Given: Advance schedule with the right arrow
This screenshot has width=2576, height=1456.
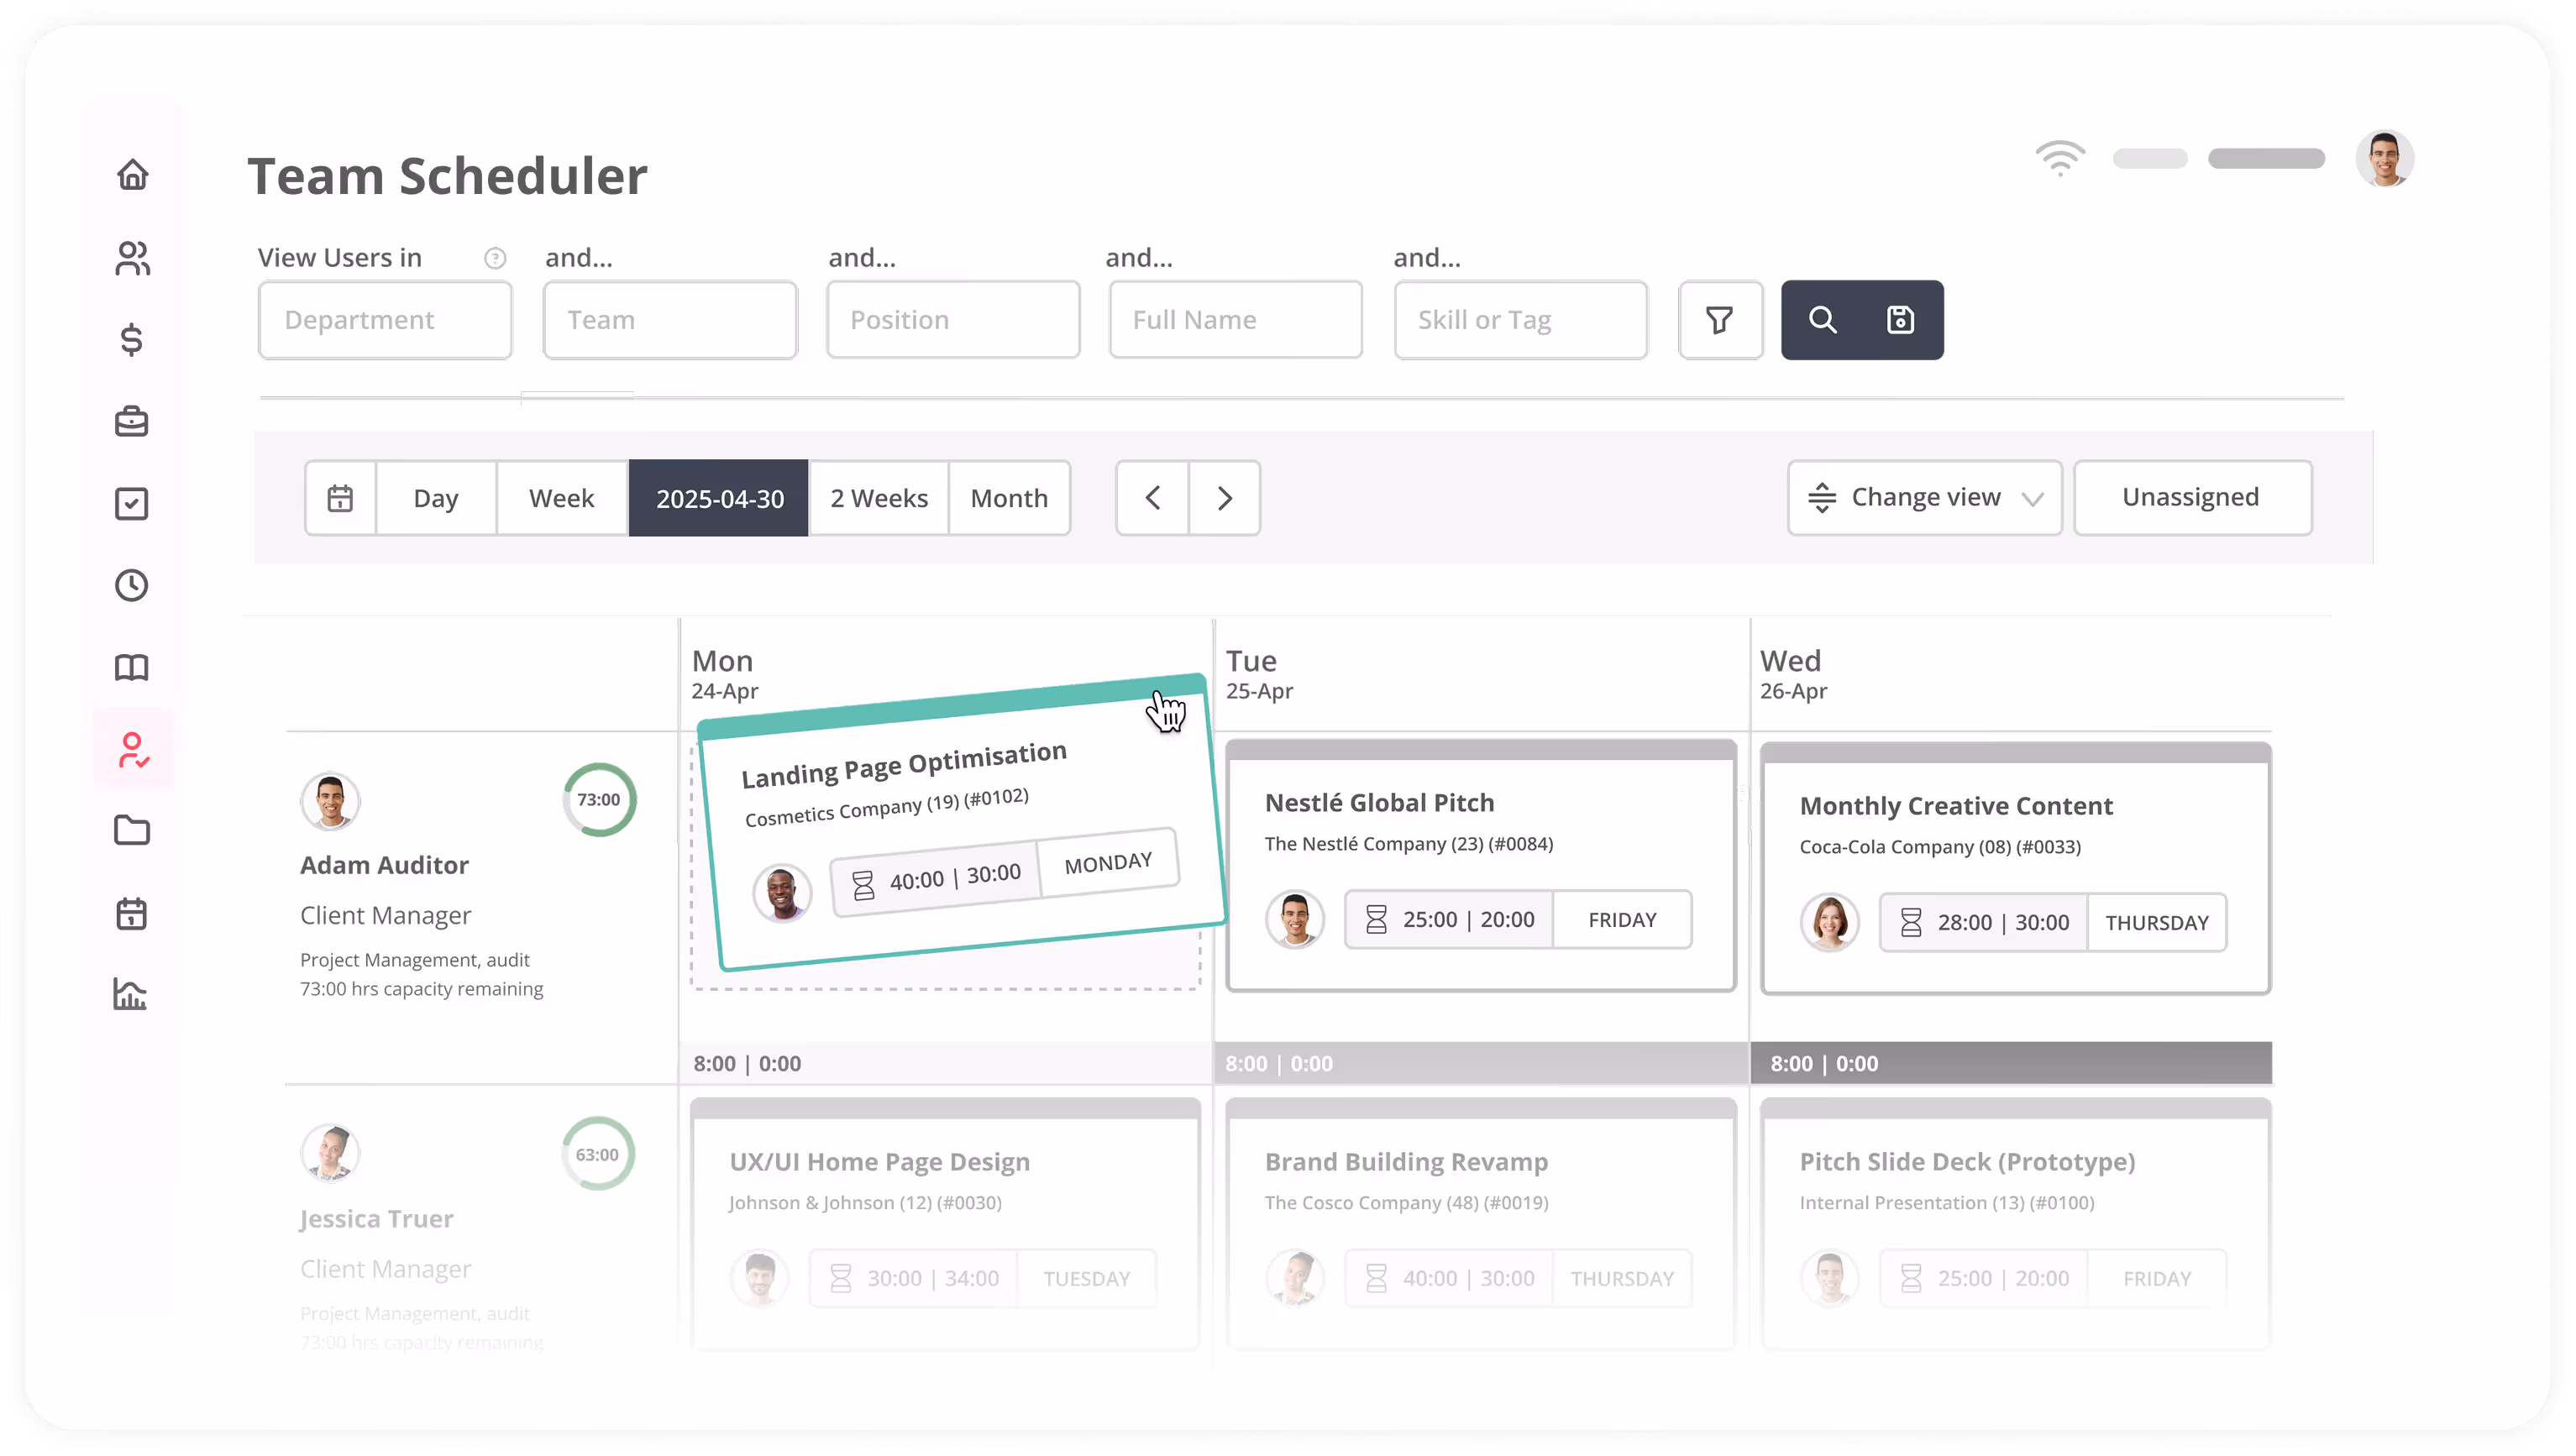Looking at the screenshot, I should point(1224,498).
